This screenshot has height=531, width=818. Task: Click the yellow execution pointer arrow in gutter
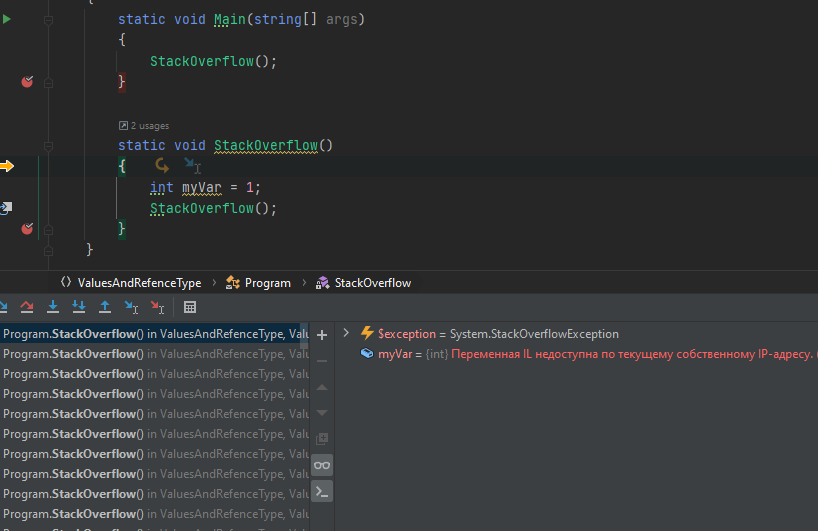(x=7, y=166)
